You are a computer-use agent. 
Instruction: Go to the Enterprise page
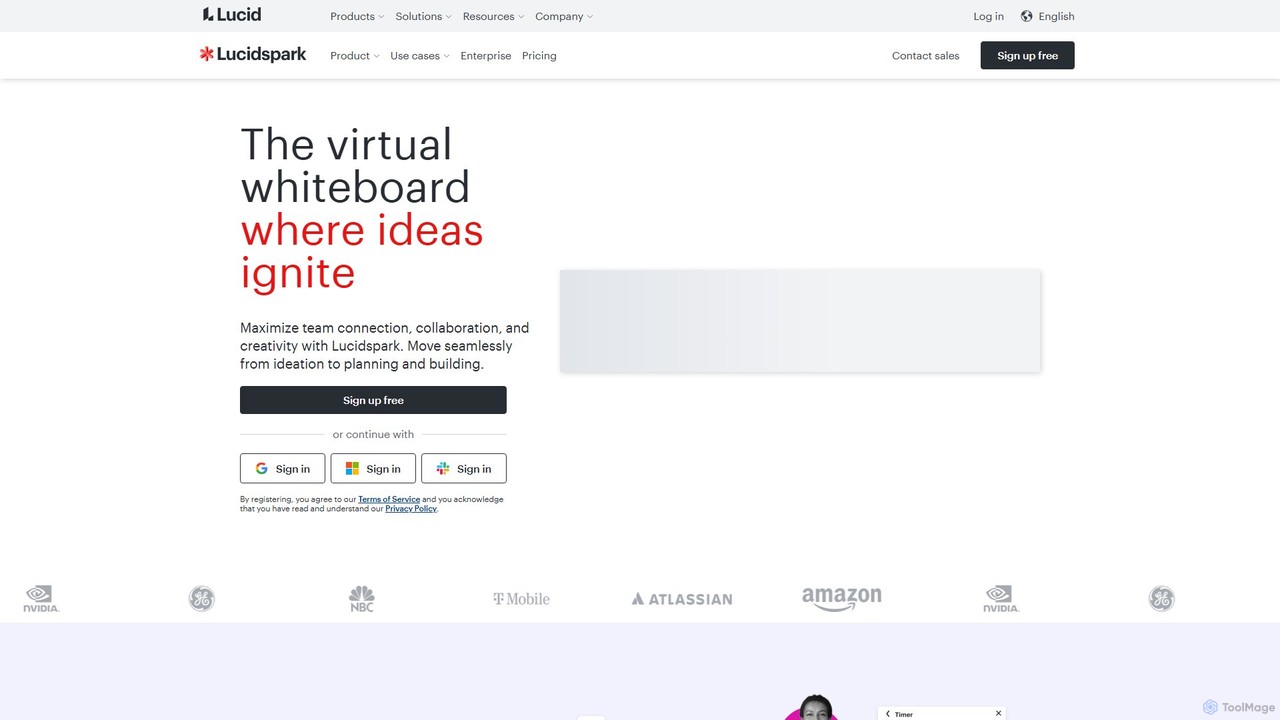click(486, 56)
